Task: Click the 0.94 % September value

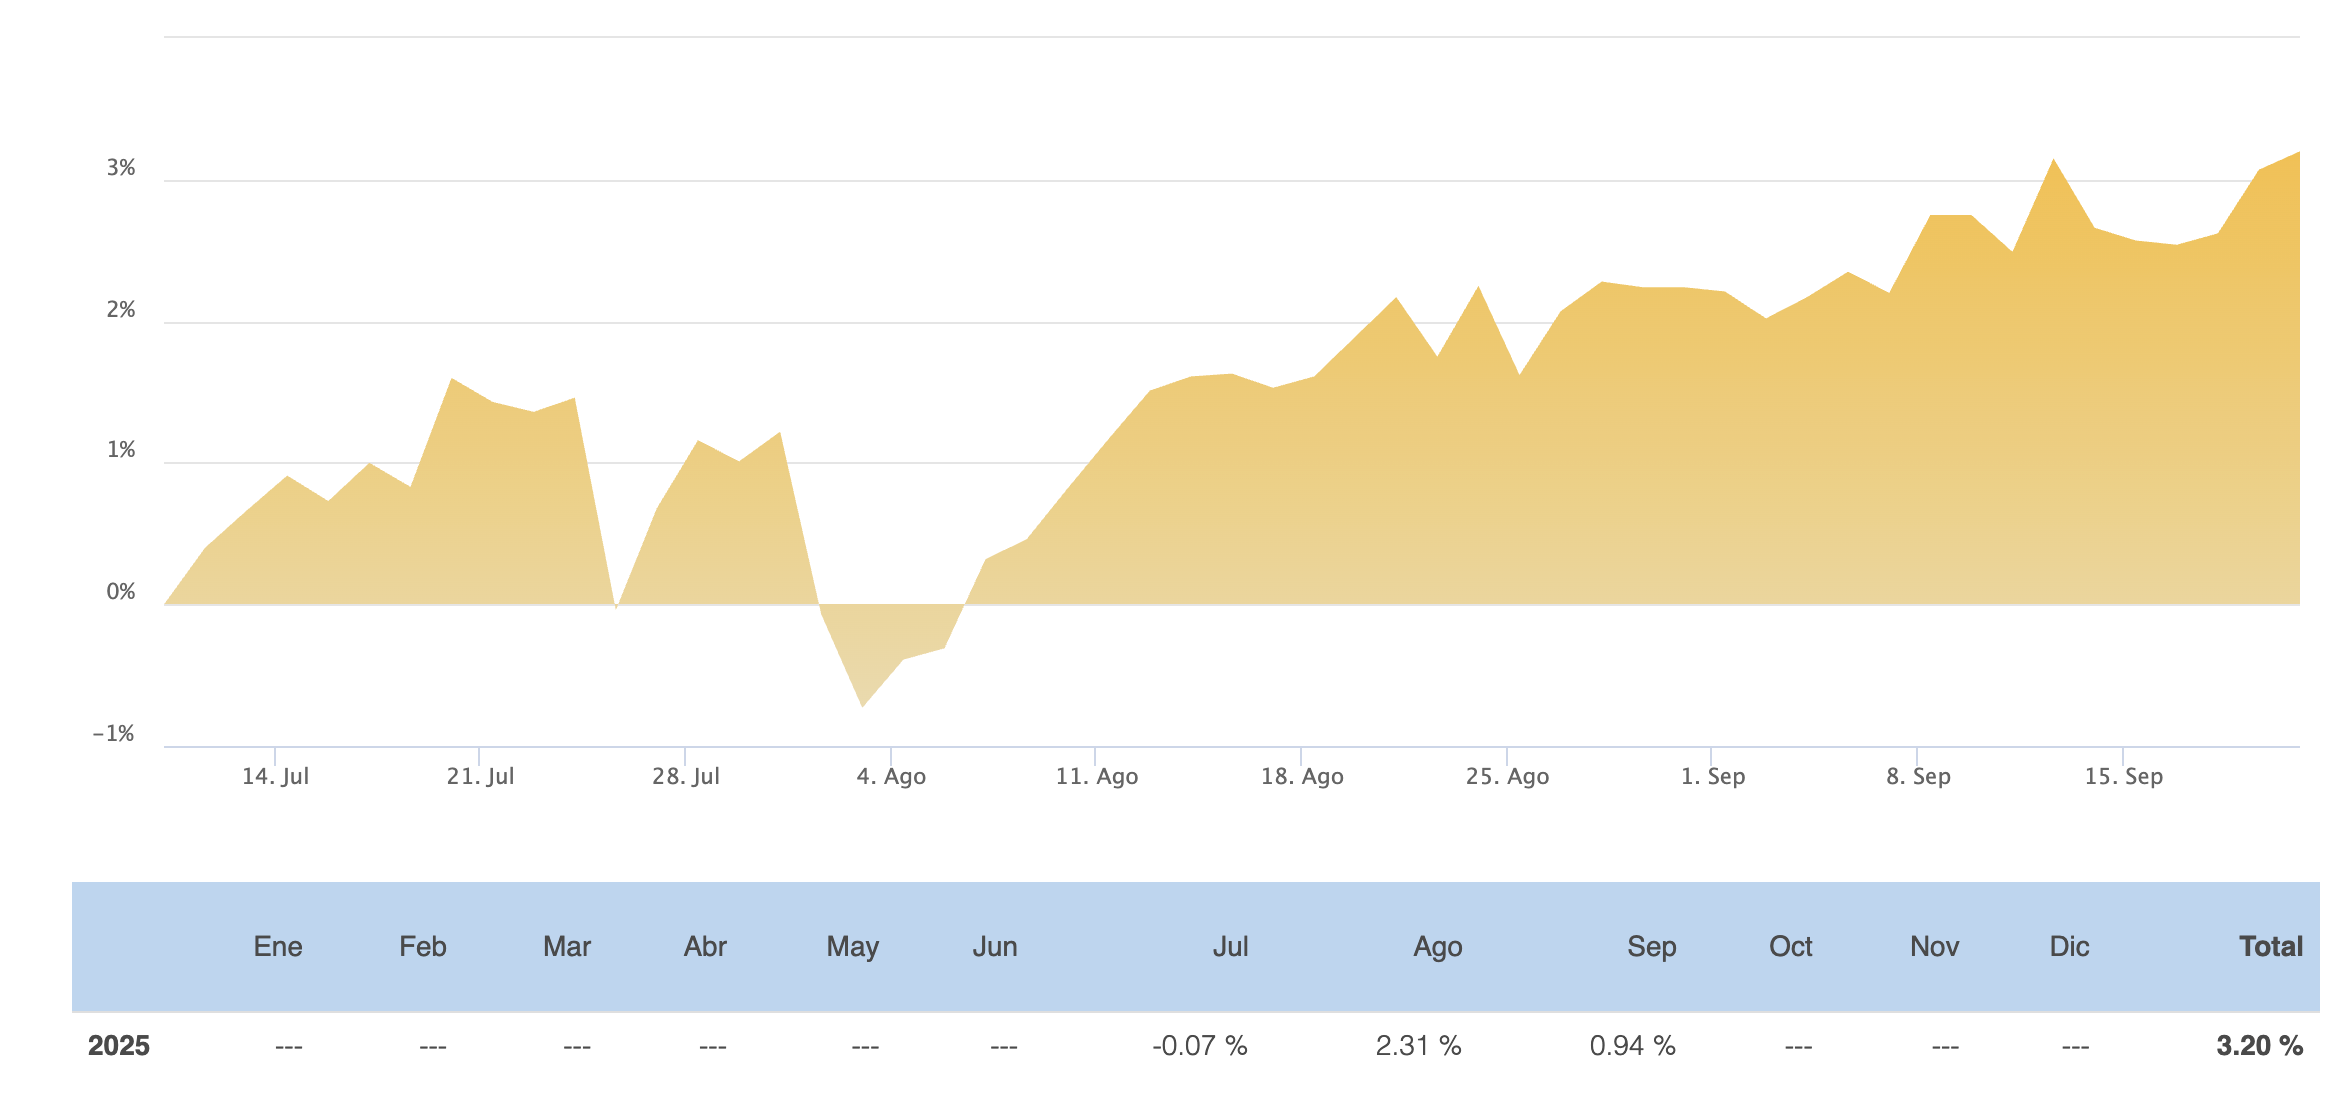Action: click(1632, 1045)
